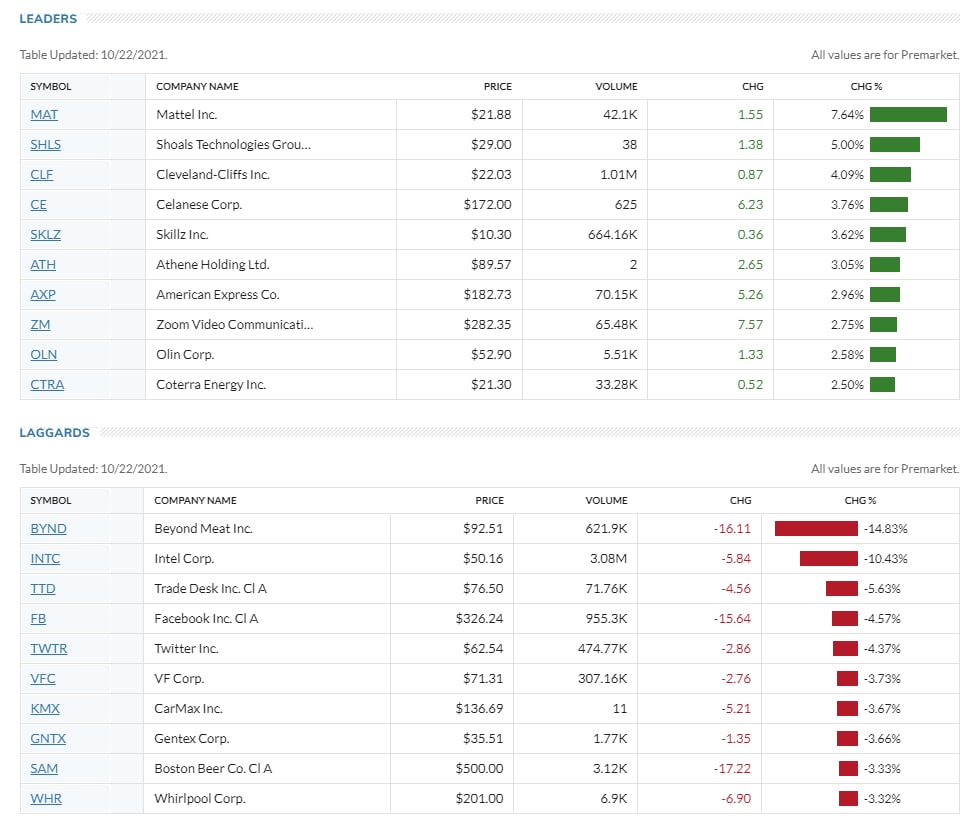Open the TTD ticker link
This screenshot has height=823, width=978.
point(43,588)
